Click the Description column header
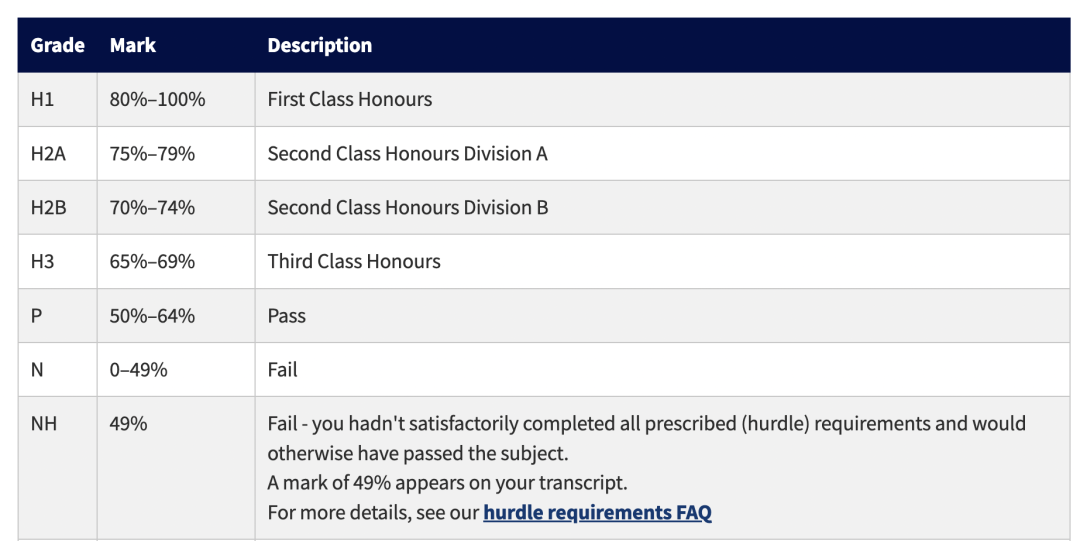Screen dimensions: 1080x541 (320, 45)
